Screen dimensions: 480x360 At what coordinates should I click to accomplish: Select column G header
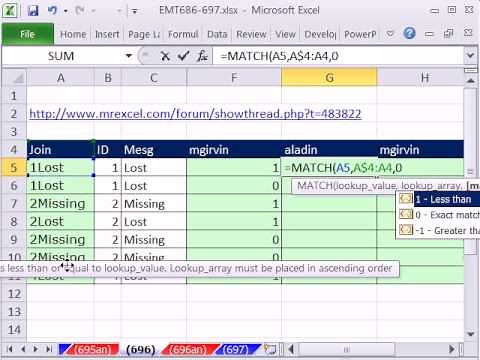coord(329,78)
